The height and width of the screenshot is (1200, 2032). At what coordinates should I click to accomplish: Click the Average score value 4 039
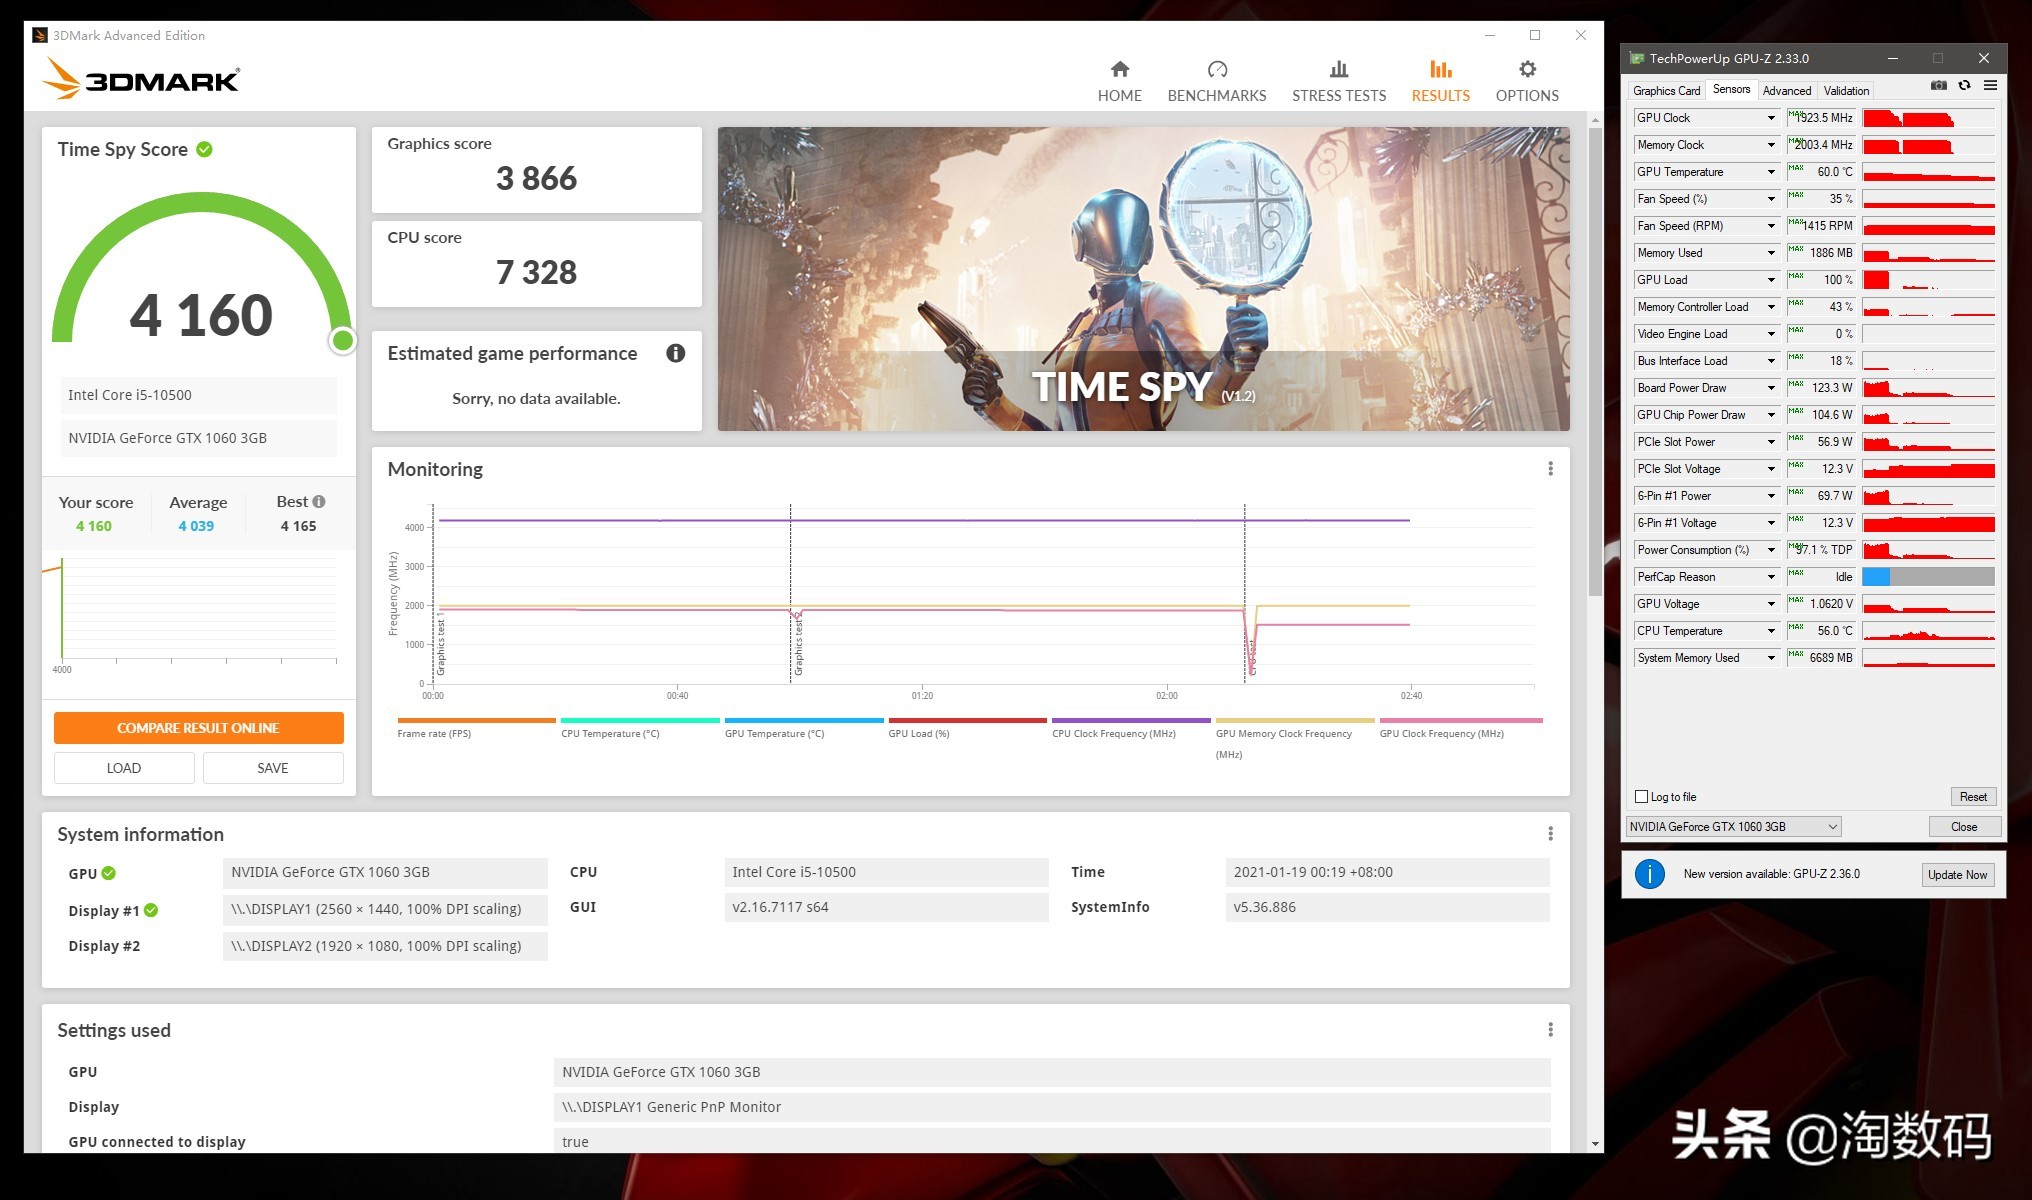click(196, 526)
